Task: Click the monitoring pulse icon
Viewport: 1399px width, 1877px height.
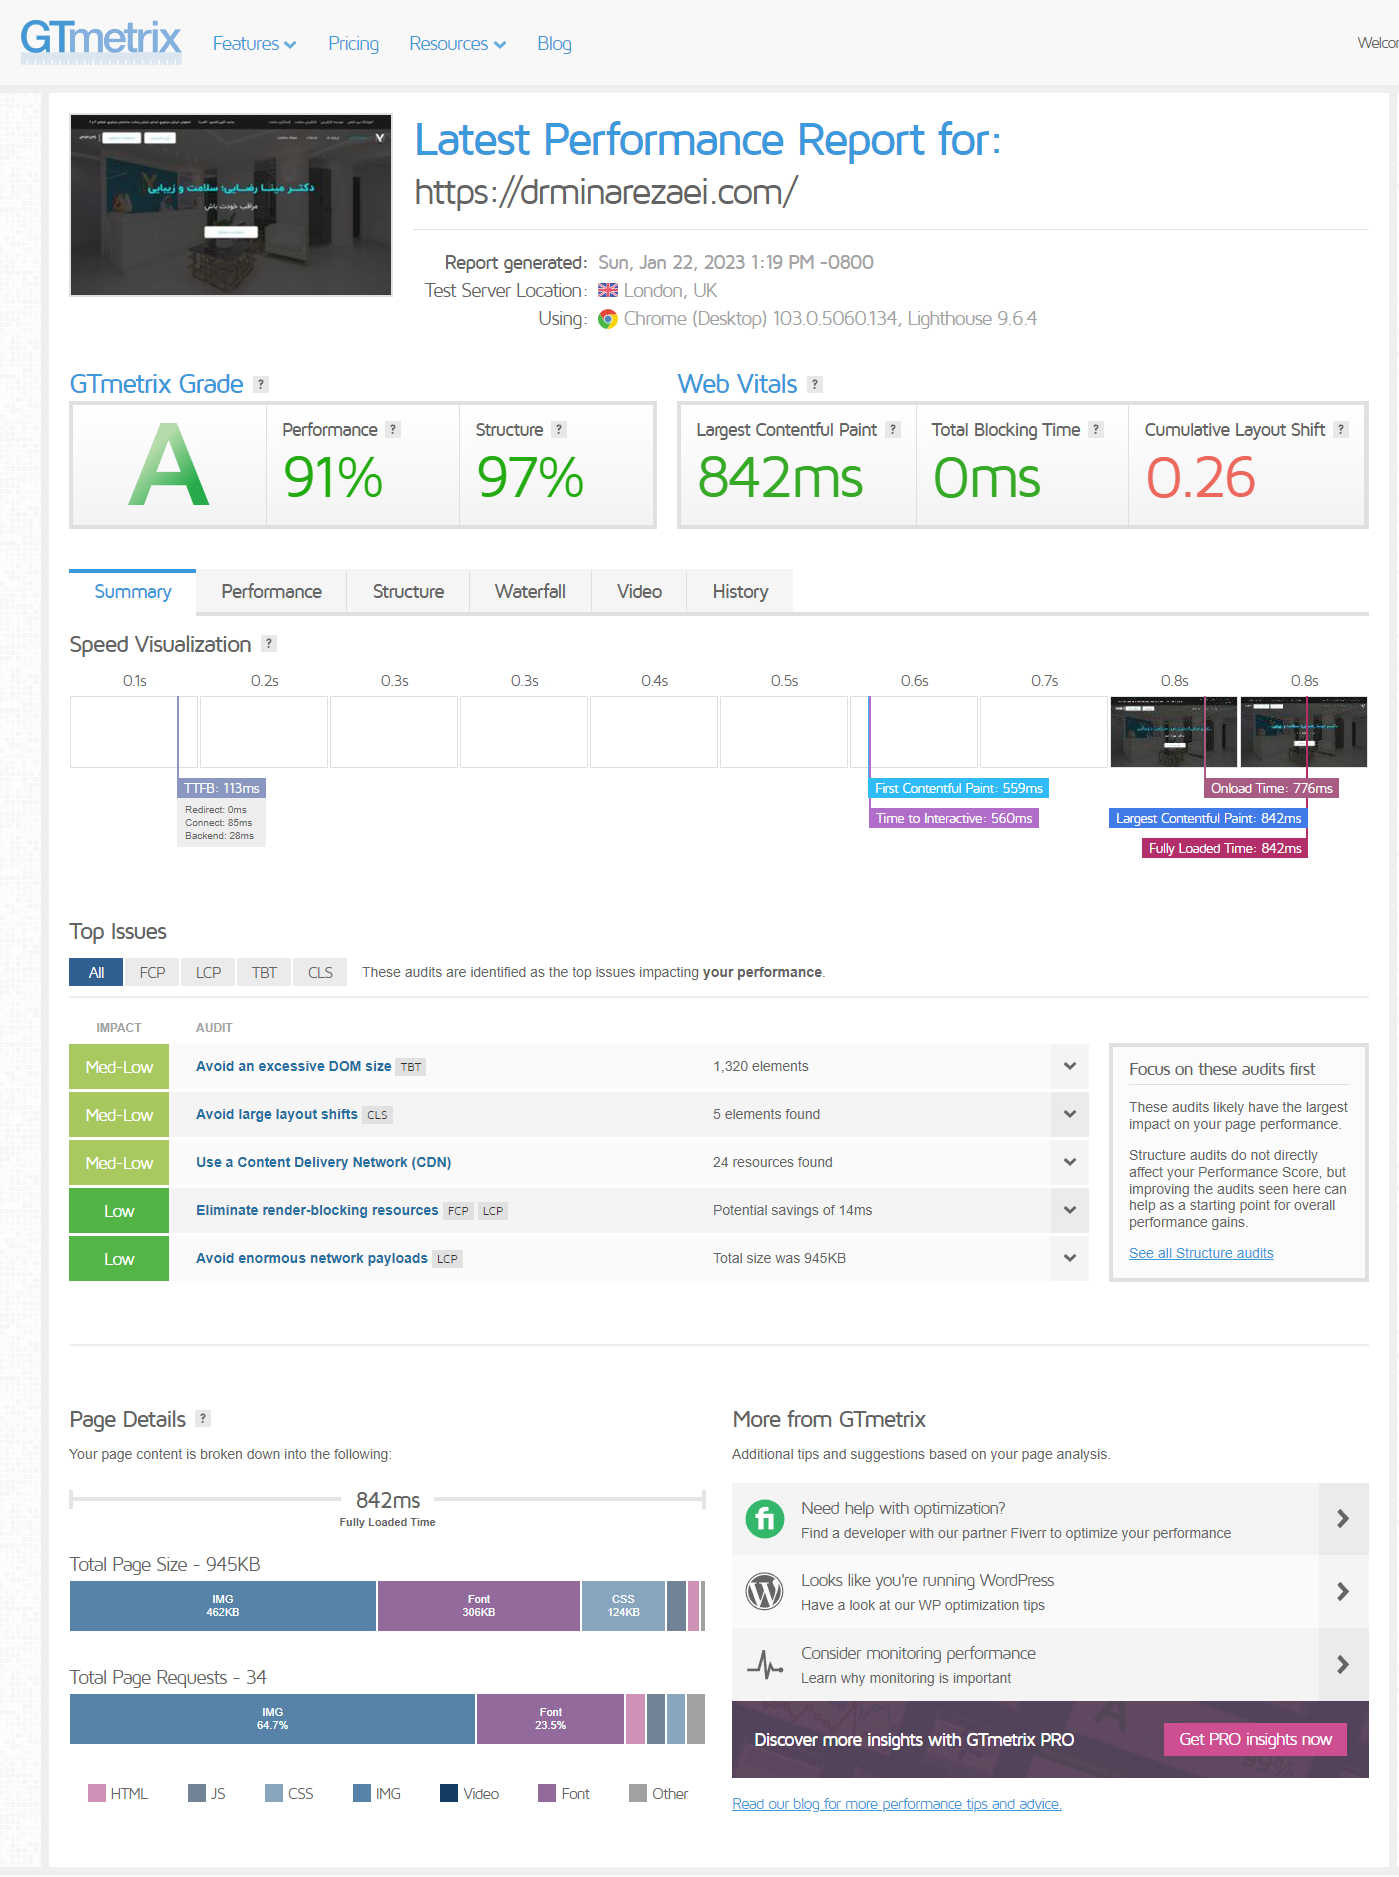Action: (x=765, y=1664)
